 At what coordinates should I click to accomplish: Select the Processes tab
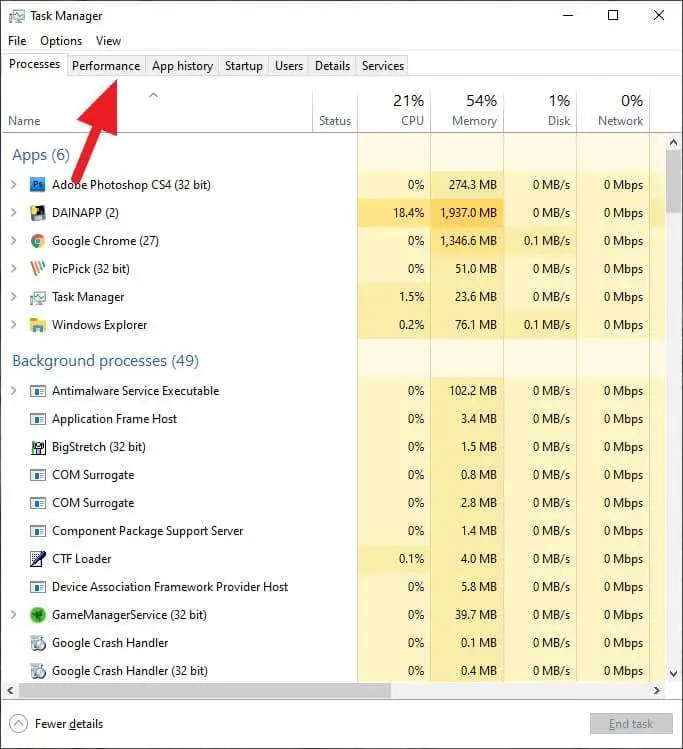[x=34, y=64]
